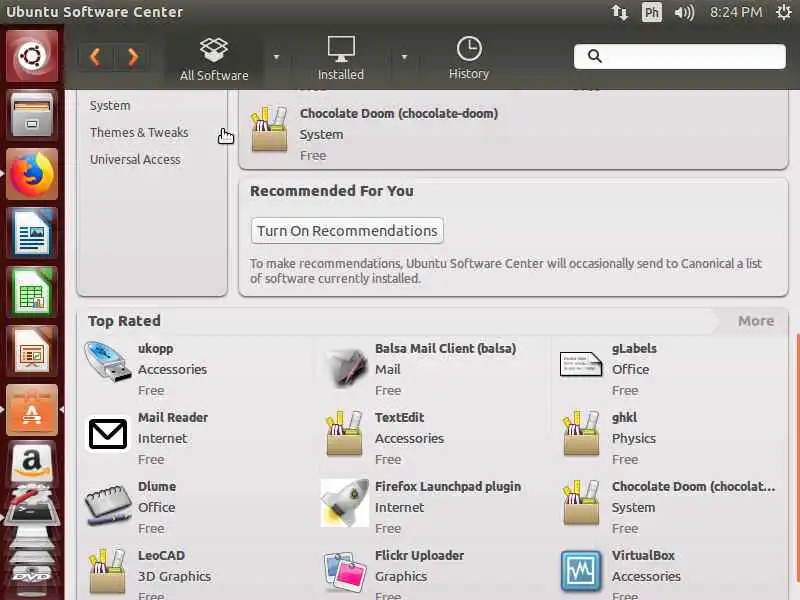800x600 pixels.
Task: Launch LibreOffice Impress from launcher
Action: click(x=32, y=351)
